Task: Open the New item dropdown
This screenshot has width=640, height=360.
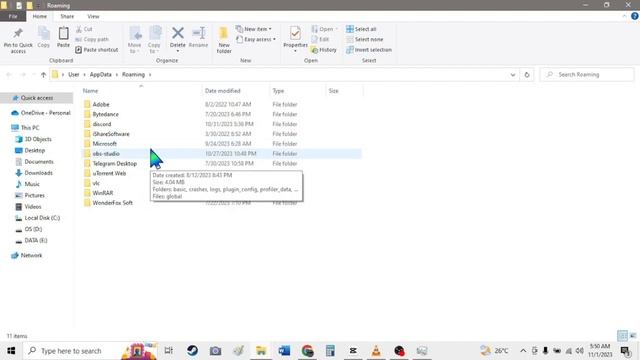Action: pos(253,29)
